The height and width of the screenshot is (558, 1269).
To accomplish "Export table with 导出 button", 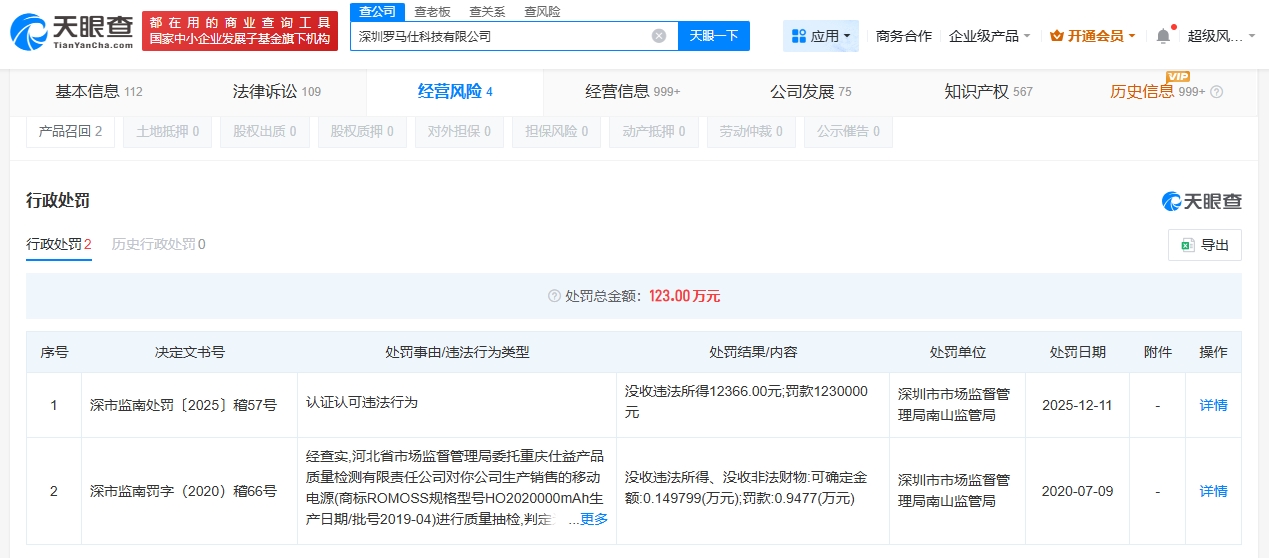I will [1204, 245].
